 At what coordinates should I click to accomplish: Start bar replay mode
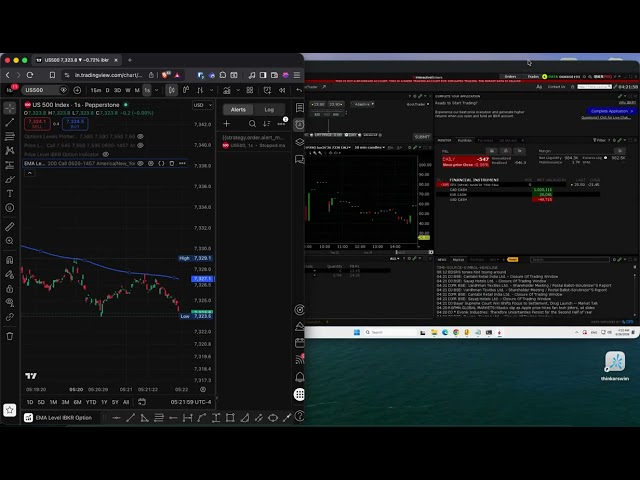(282, 90)
